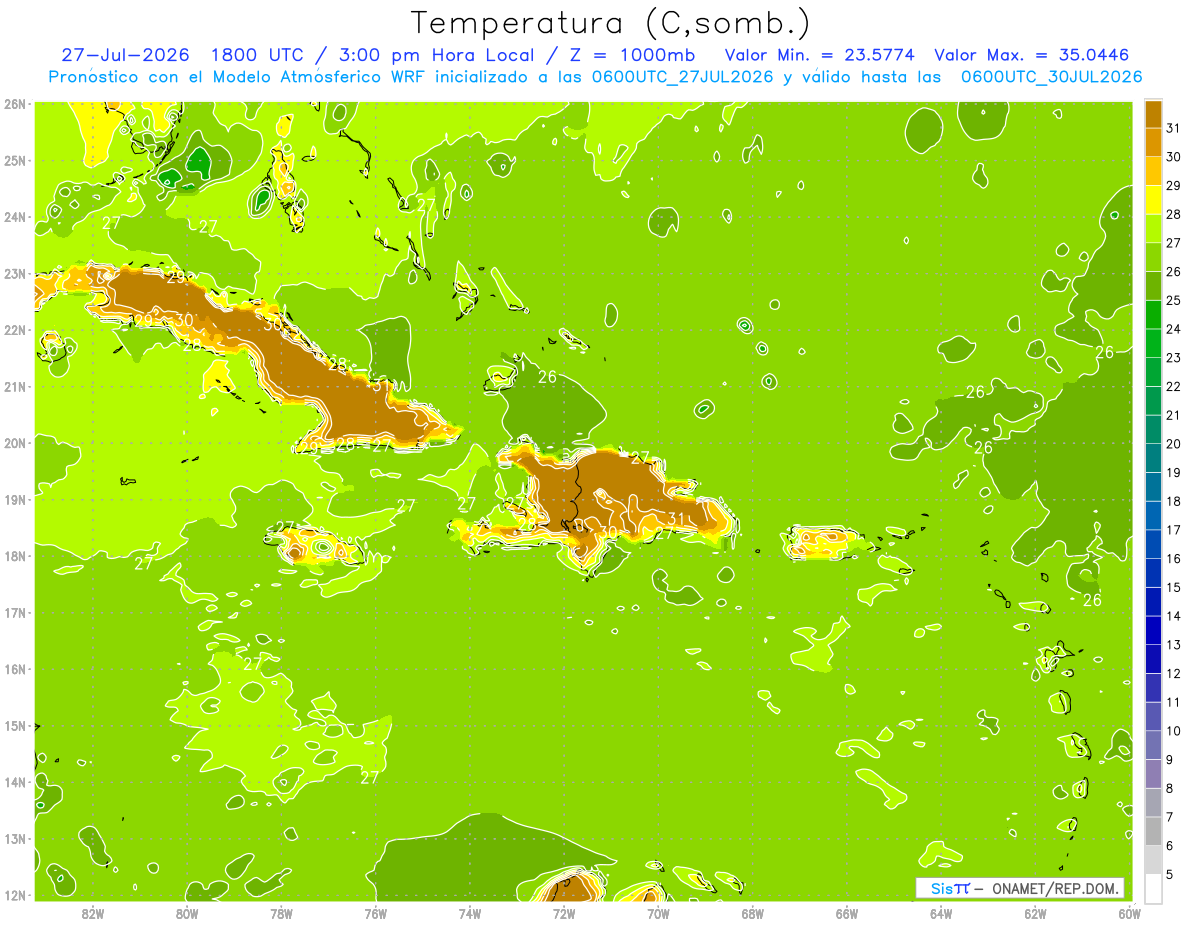
Task: Select the yellow swatch between 28 and 29
Action: click(1153, 200)
